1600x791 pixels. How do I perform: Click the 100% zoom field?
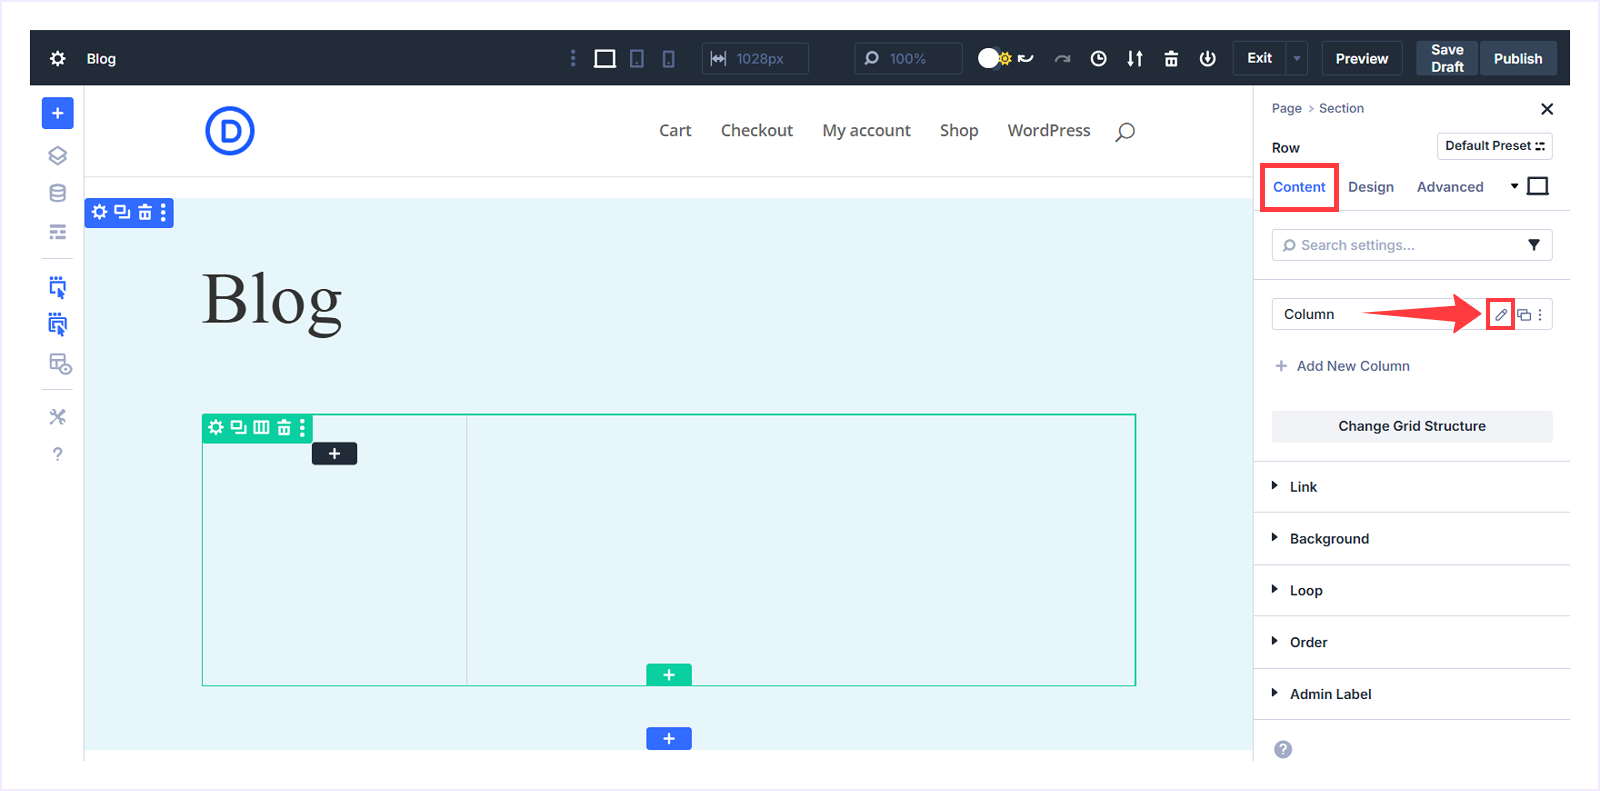908,58
